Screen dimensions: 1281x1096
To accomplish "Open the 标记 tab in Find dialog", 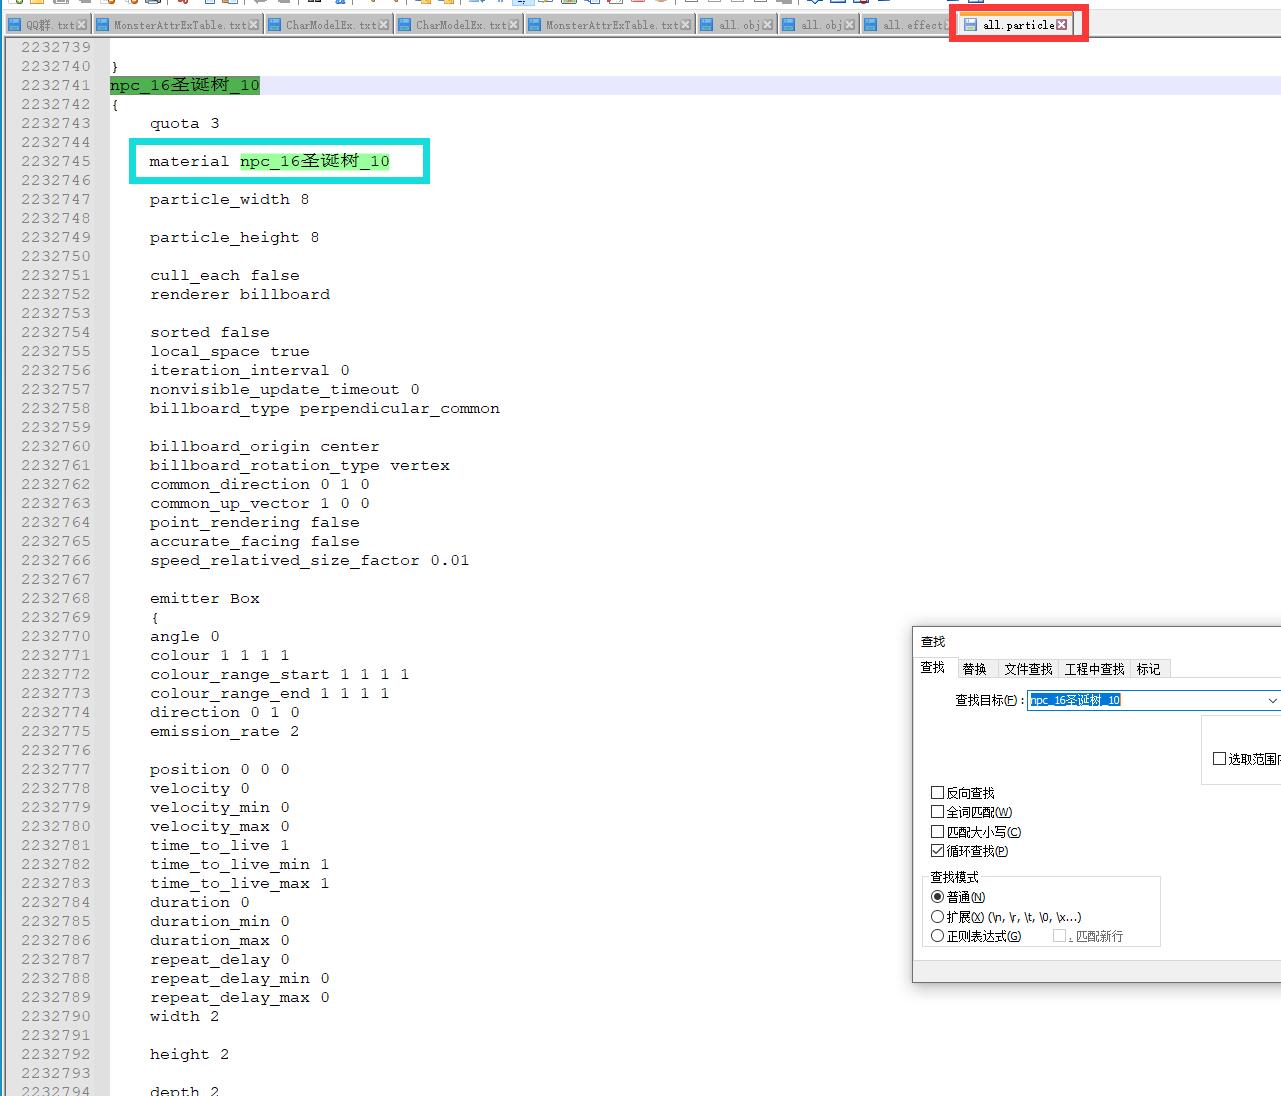I will click(1148, 669).
